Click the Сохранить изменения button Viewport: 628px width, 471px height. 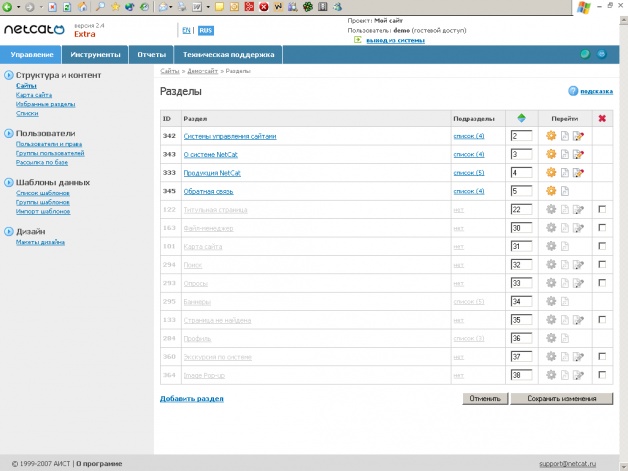[561, 398]
